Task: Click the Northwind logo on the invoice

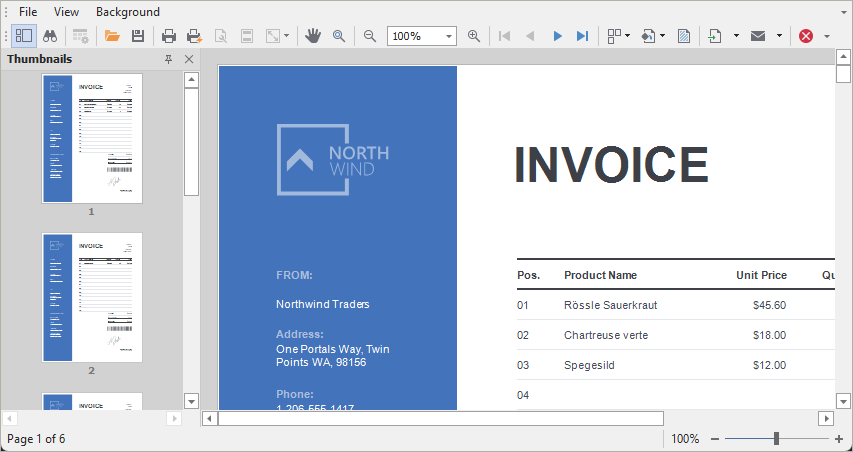Action: coord(332,159)
